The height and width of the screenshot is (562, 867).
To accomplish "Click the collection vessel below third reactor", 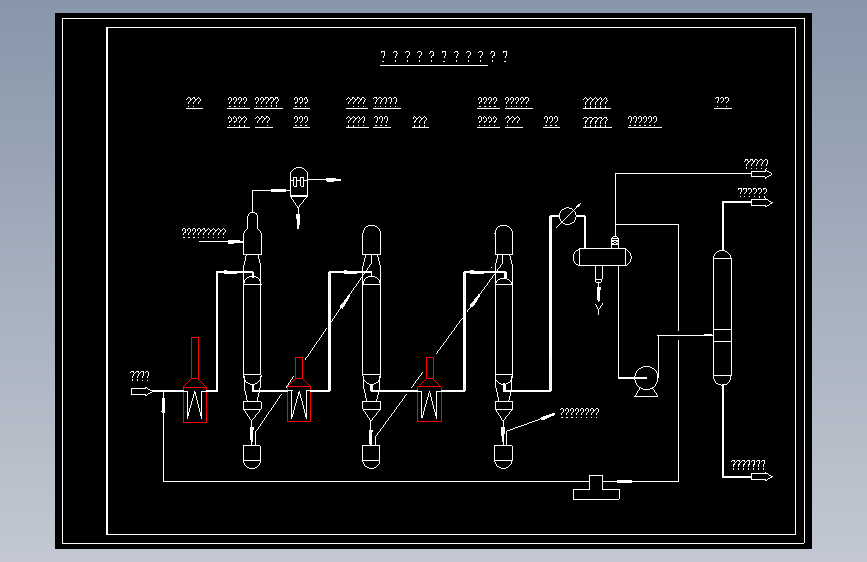I will pyautogui.click(x=503, y=457).
